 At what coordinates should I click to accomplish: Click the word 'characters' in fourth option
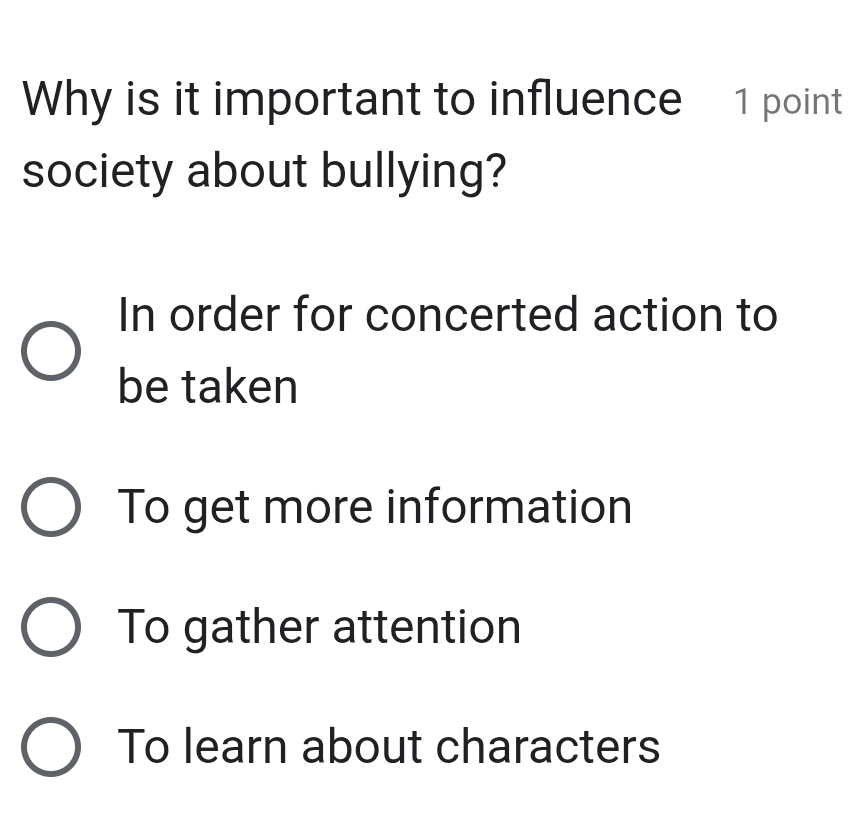[548, 747]
